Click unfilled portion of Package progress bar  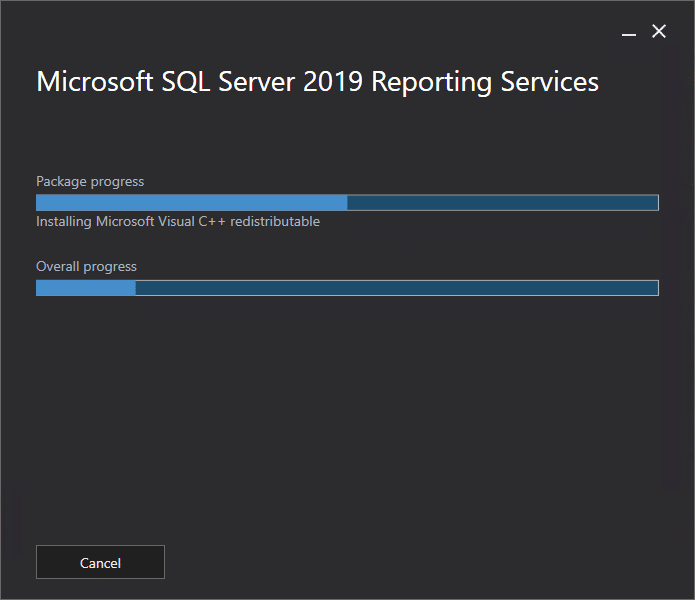(502, 203)
